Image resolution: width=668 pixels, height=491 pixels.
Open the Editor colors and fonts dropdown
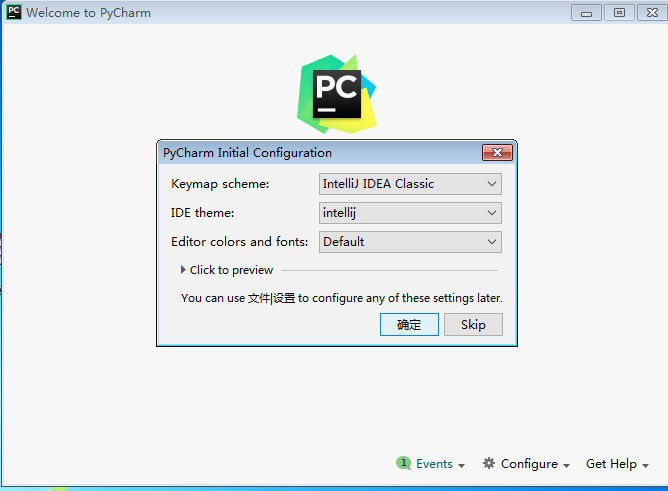pyautogui.click(x=410, y=242)
